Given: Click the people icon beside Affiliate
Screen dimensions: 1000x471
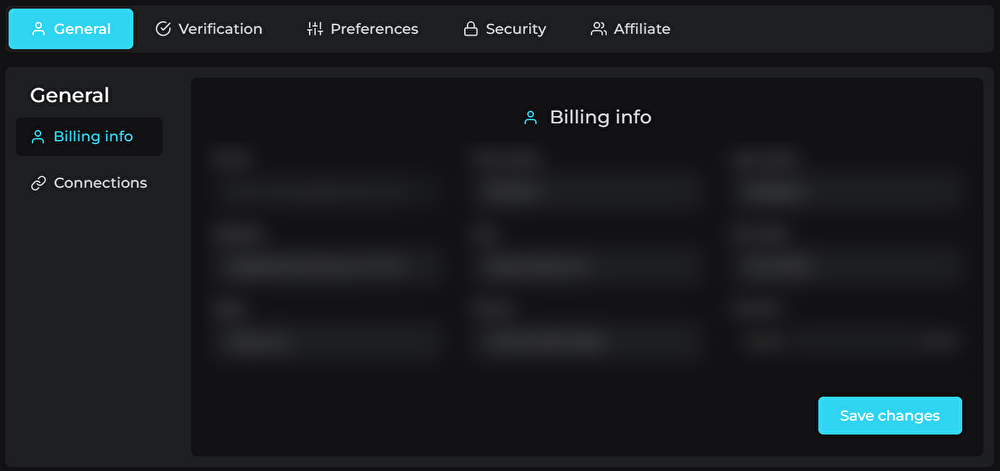Looking at the screenshot, I should [598, 29].
